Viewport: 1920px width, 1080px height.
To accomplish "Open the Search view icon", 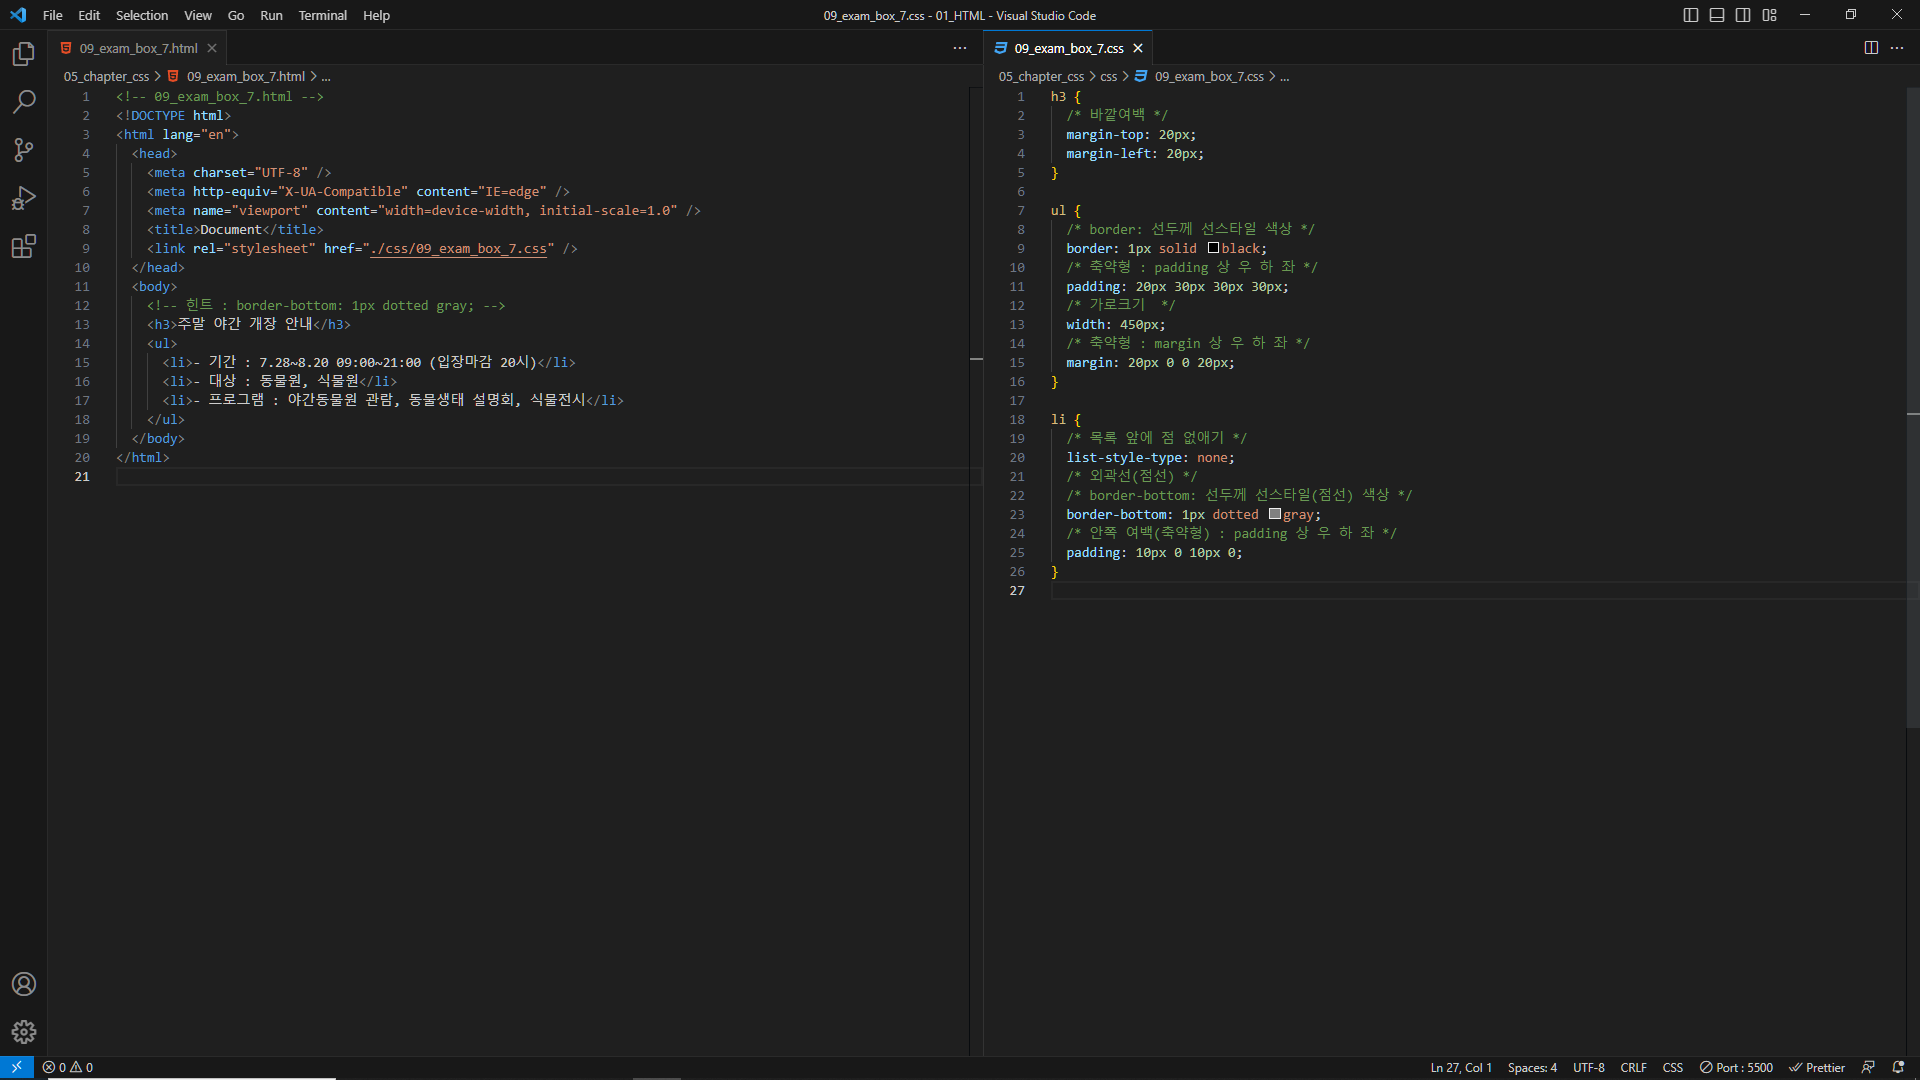I will click(24, 102).
